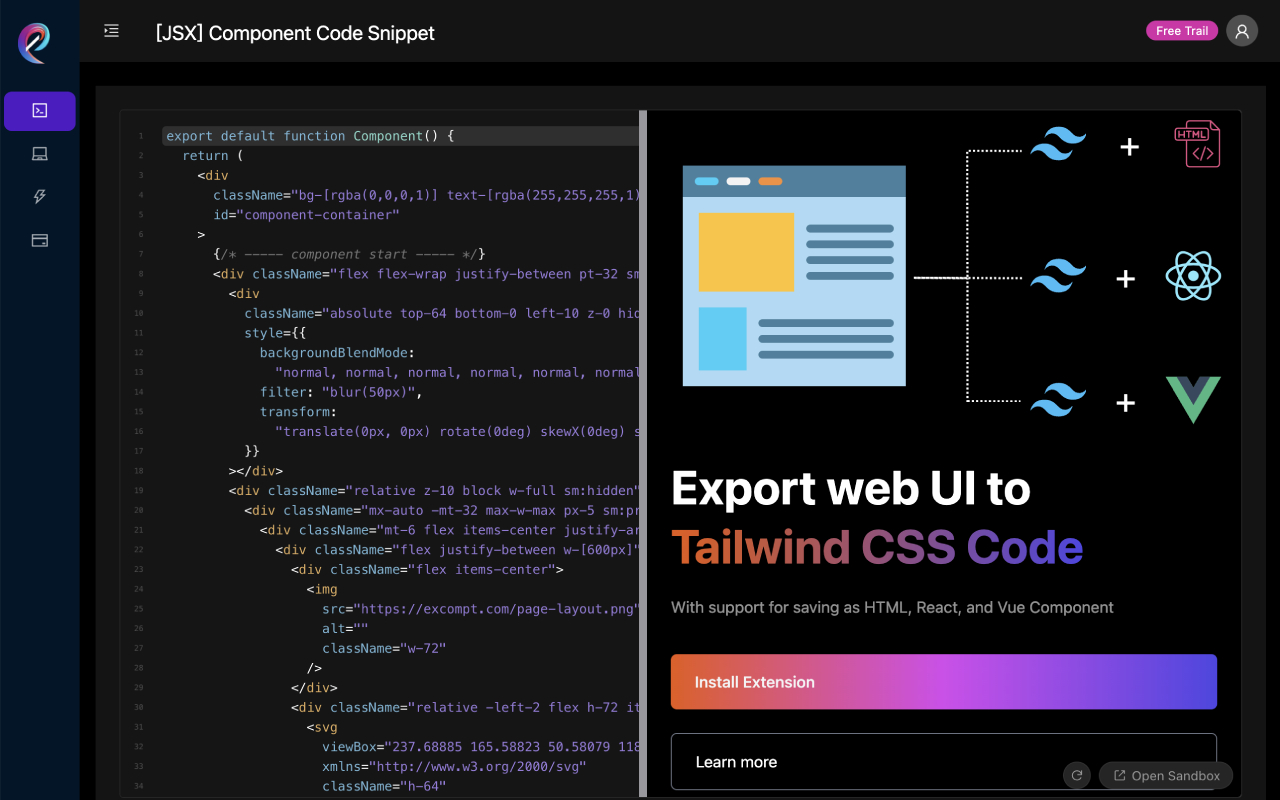This screenshot has width=1280, height=800.
Task: Click the outline toggle icon beside the title
Action: [111, 31]
